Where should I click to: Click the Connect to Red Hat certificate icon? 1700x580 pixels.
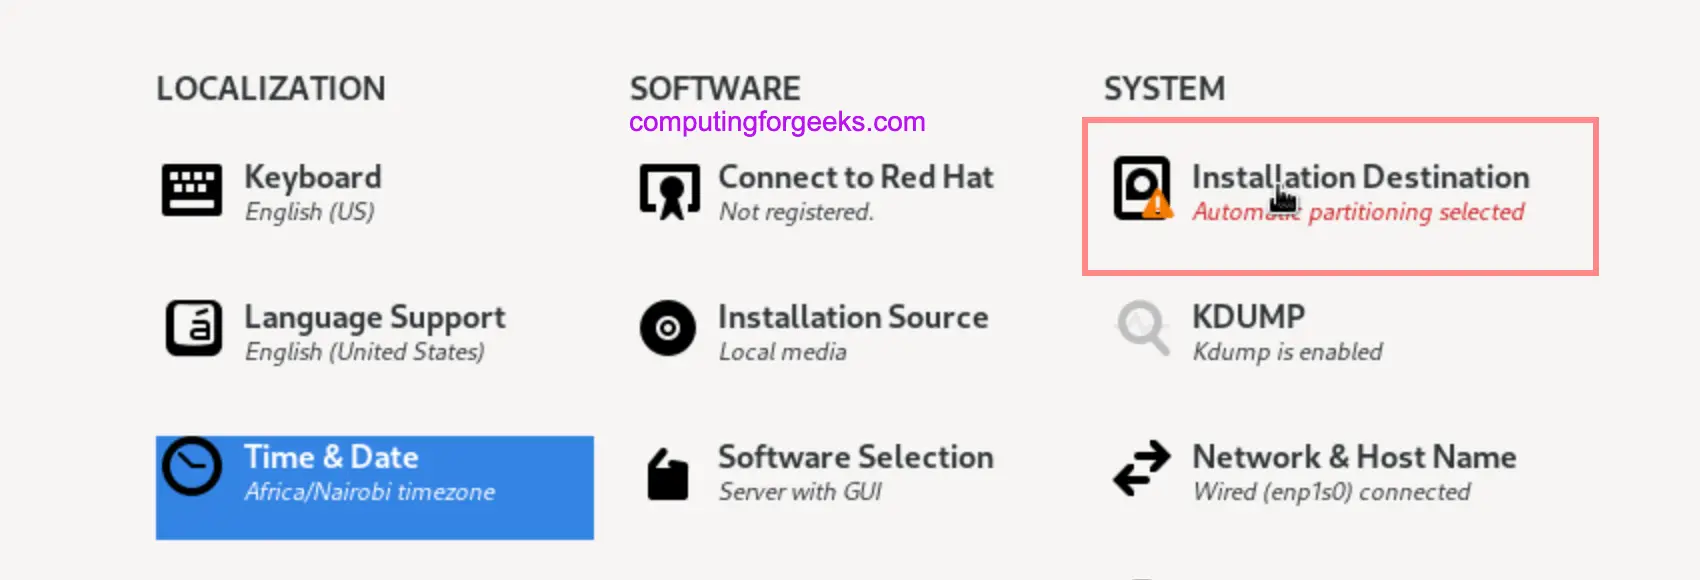tap(669, 190)
